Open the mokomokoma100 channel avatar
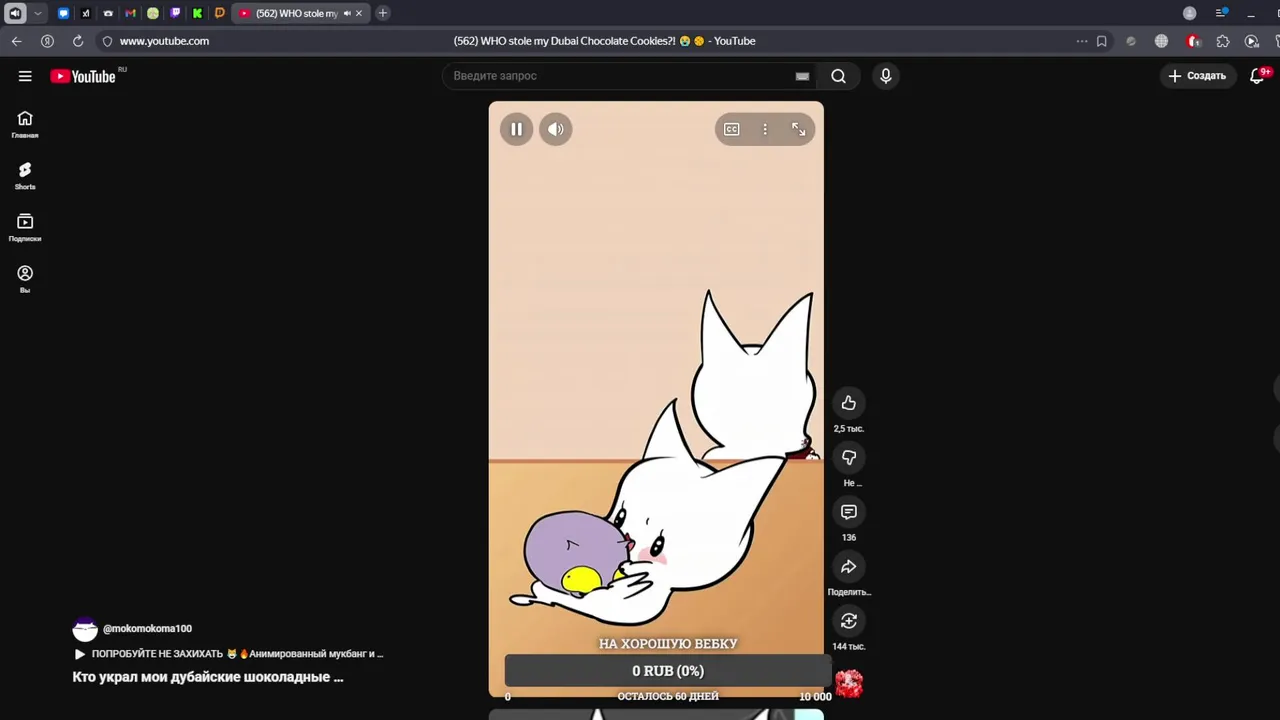1280x720 pixels. [85, 629]
